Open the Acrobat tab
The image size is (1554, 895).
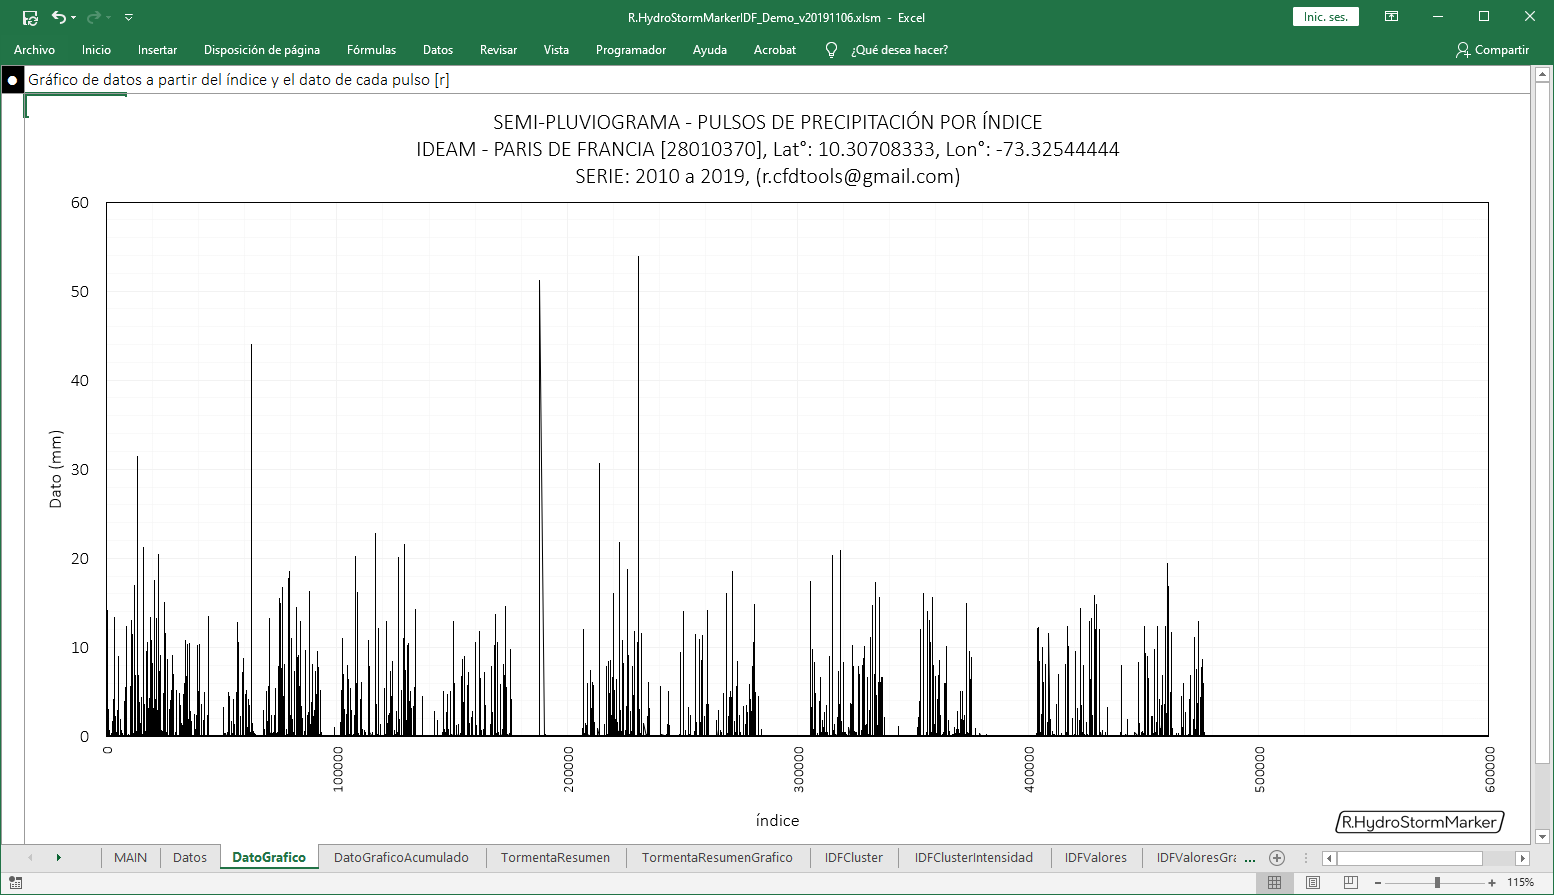click(775, 50)
